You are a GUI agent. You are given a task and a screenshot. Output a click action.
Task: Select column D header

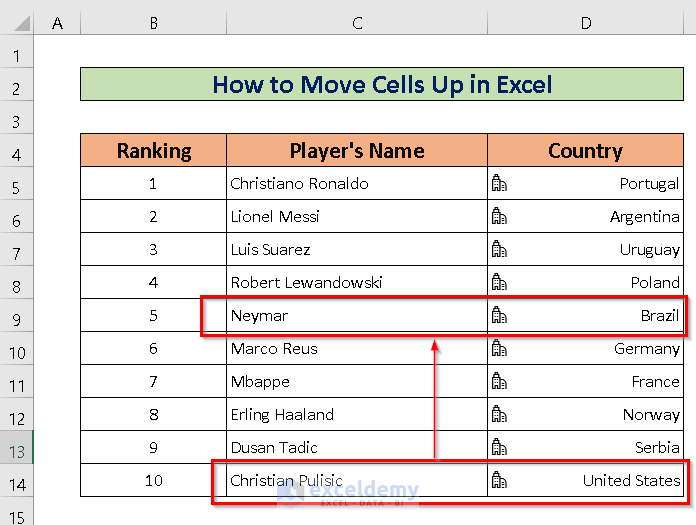click(585, 23)
